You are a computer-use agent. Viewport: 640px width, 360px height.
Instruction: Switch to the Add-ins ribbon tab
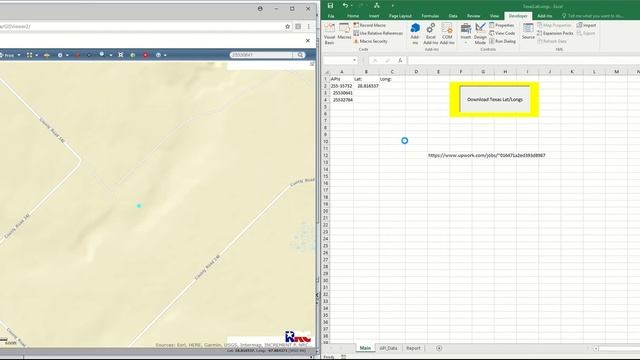pyautogui.click(x=544, y=16)
